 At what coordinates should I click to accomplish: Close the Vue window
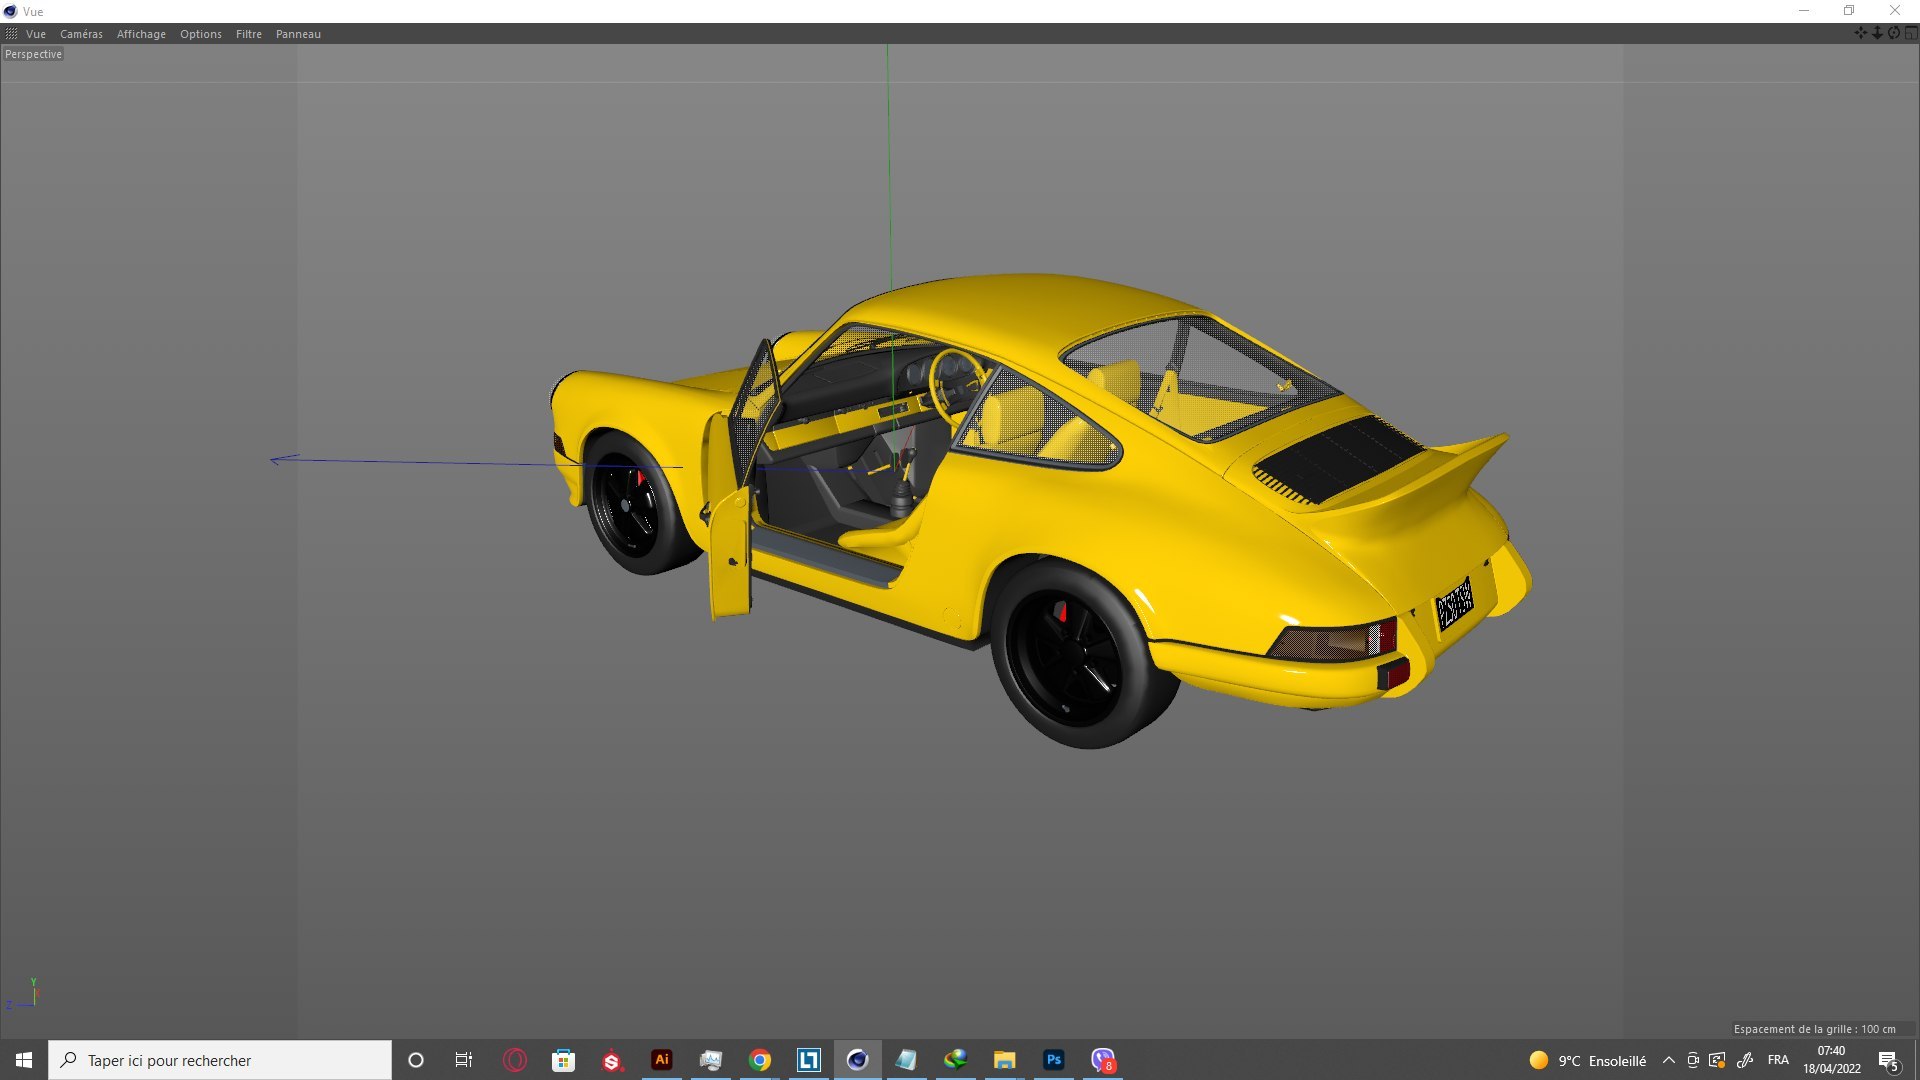(x=1895, y=11)
